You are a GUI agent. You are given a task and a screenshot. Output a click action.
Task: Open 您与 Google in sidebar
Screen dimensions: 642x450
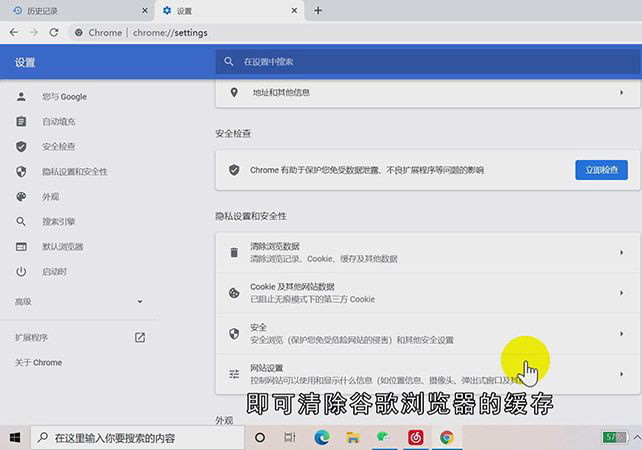tap(64, 97)
